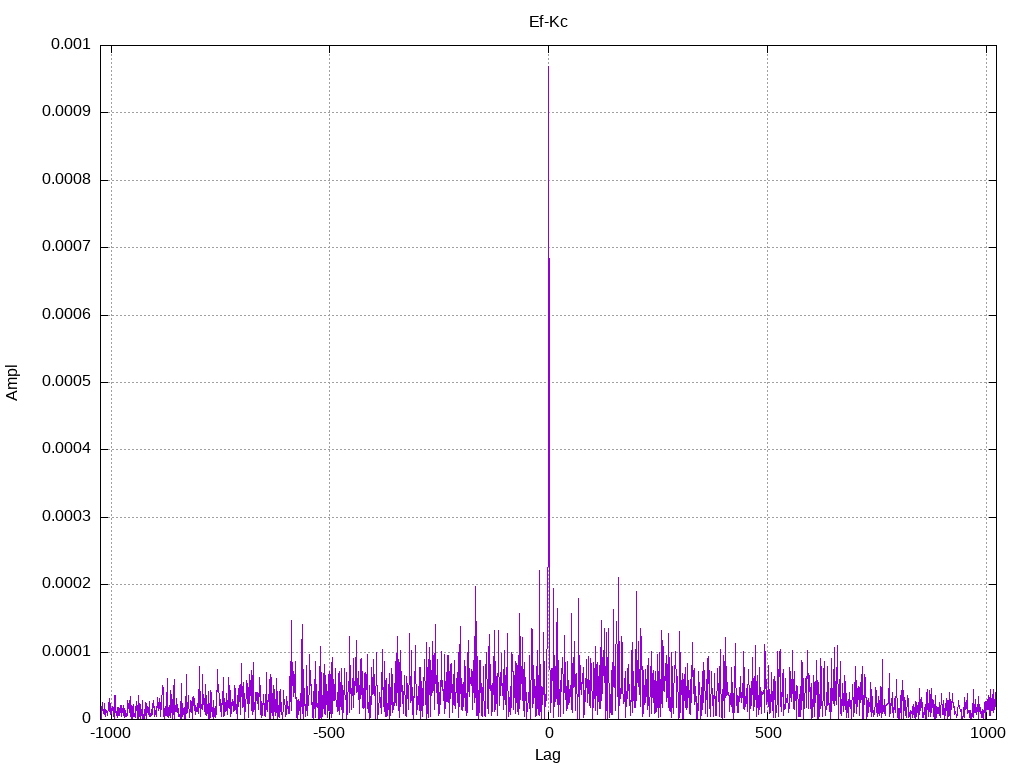Viewport: 1024px width, 768px height.
Task: Click the 0.0004 y-axis tick label
Action: 66,449
